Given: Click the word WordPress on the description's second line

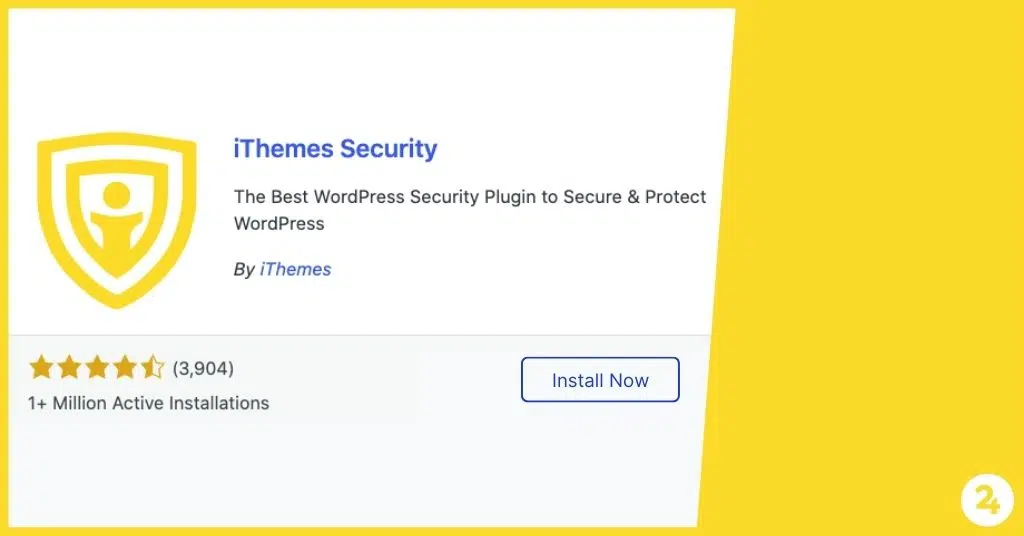Looking at the screenshot, I should click(279, 224).
